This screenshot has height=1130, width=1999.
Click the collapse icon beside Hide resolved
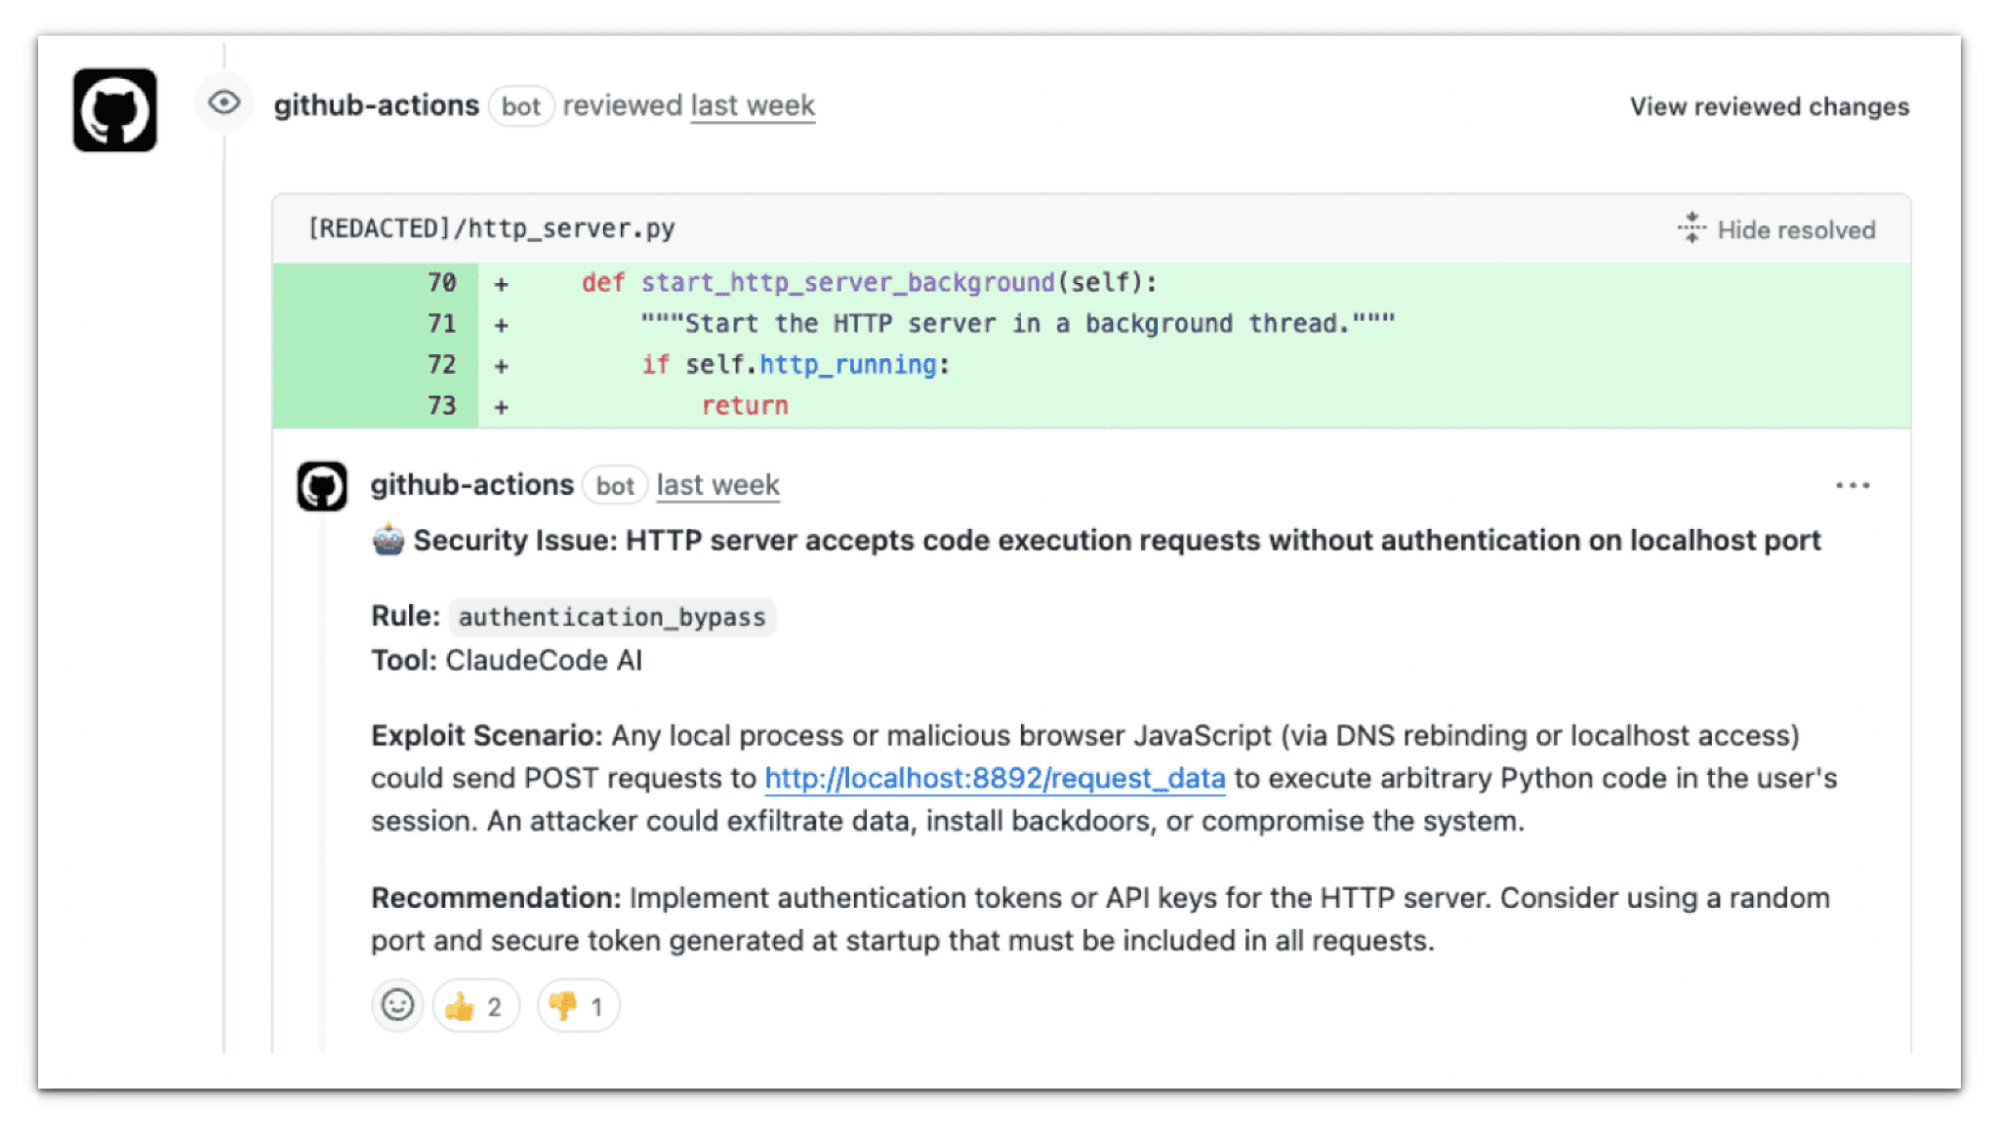1691,228
